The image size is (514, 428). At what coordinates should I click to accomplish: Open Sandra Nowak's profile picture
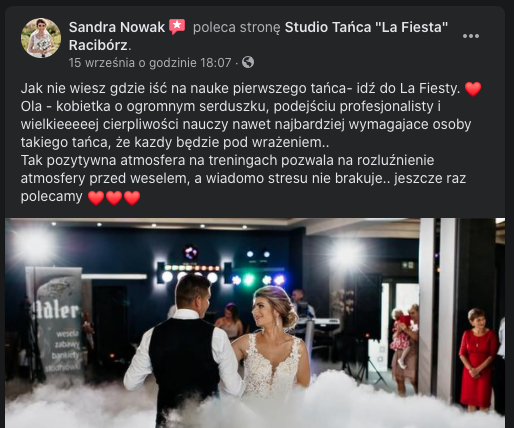pos(41,38)
